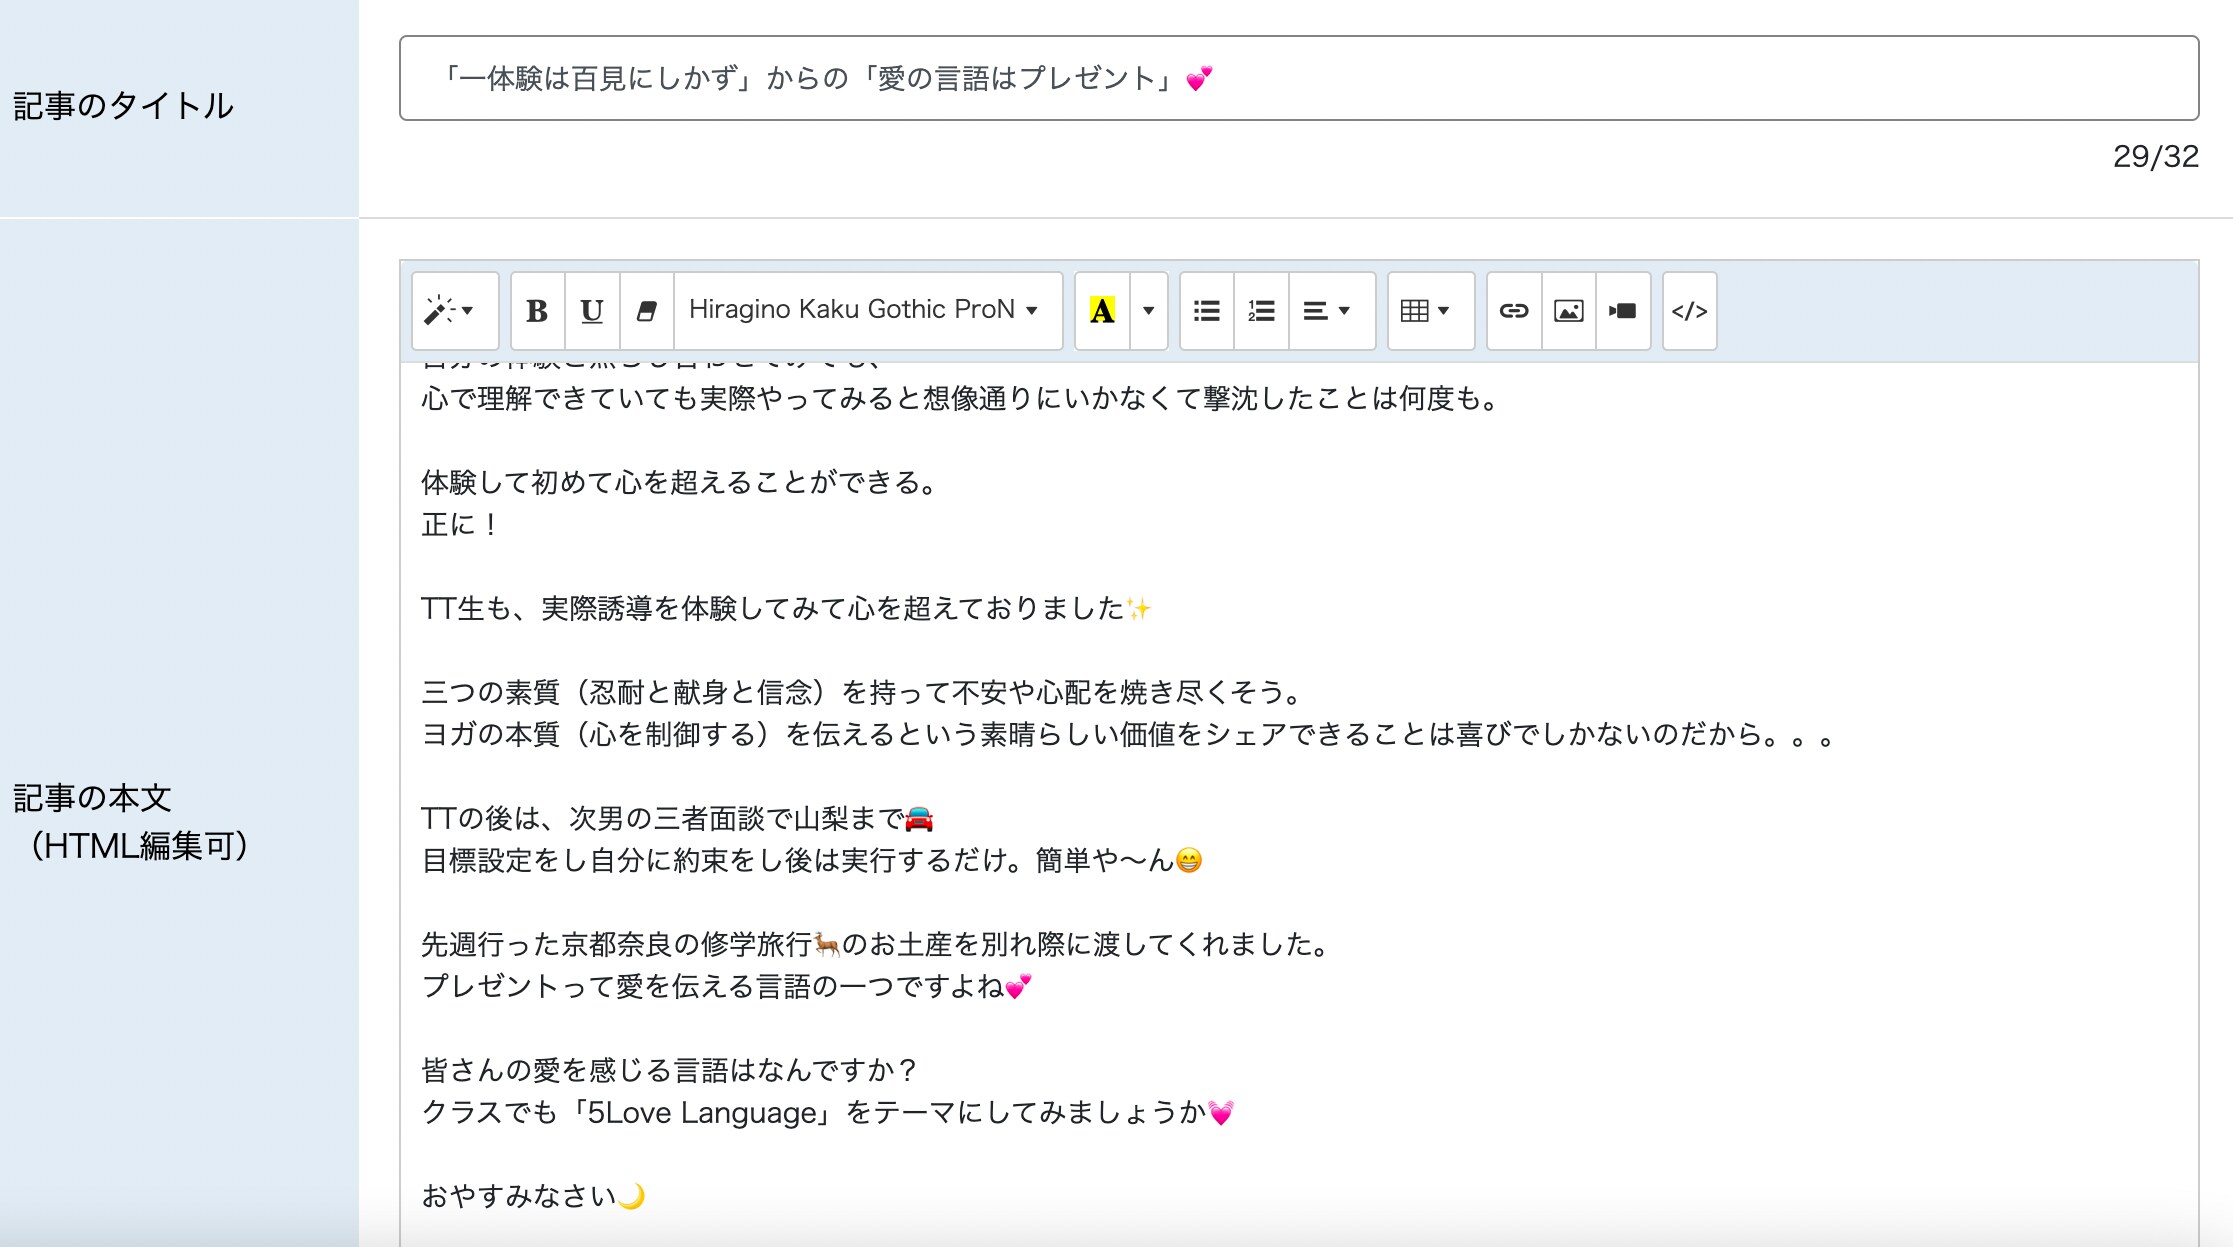The image size is (2233, 1247).
Task: Click the insert picture icon
Action: click(x=1569, y=311)
